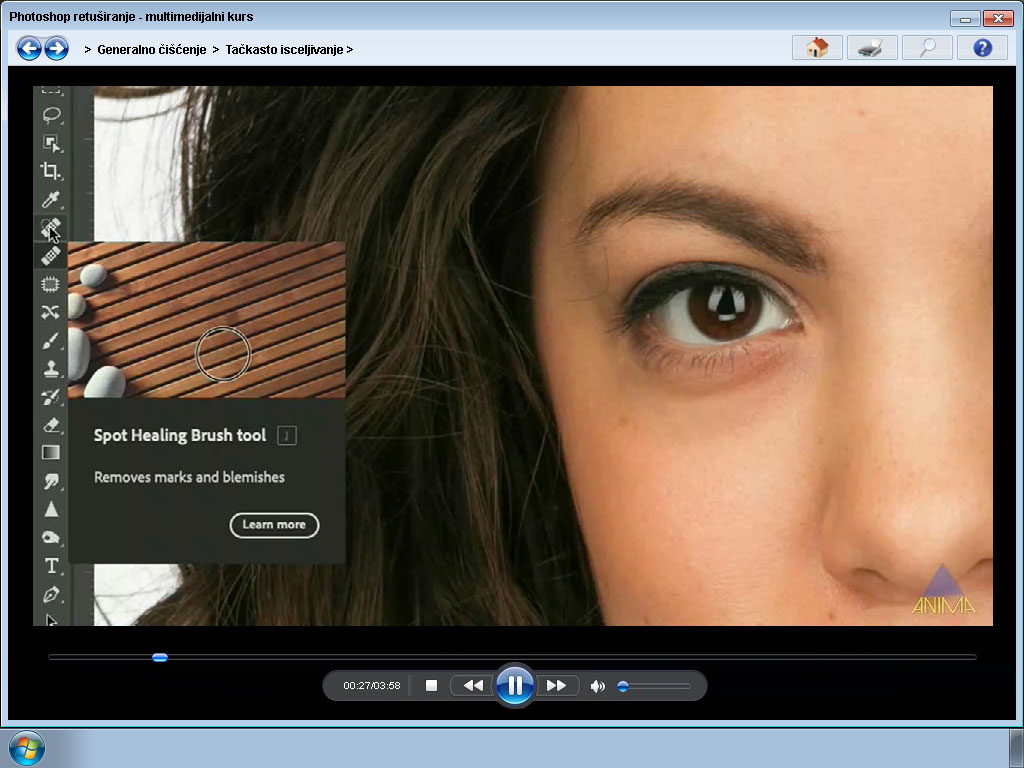Select the Crop tool
The image size is (1024, 768).
(x=51, y=171)
